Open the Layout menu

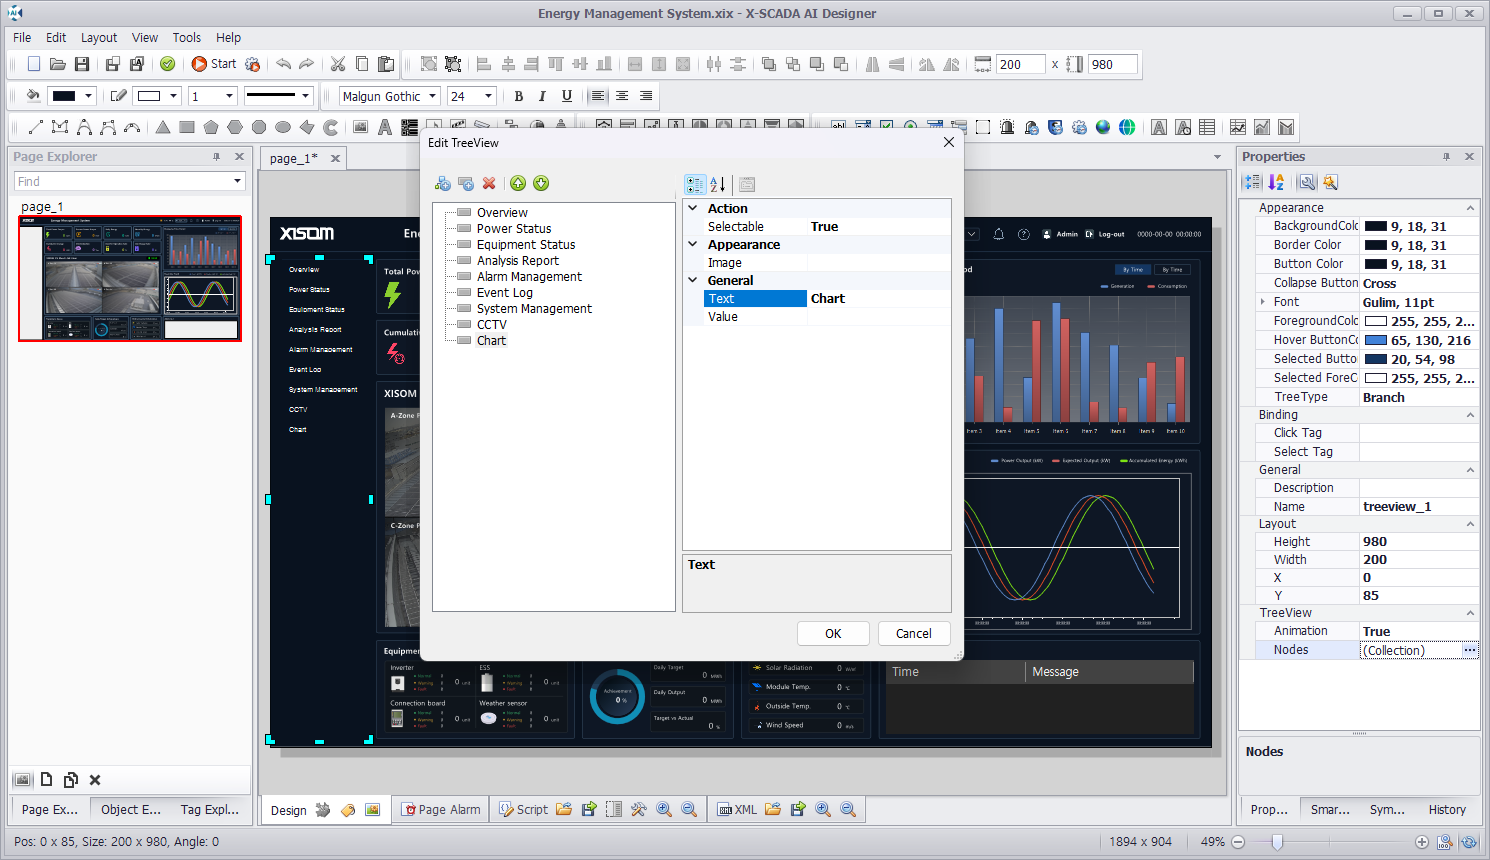[99, 38]
